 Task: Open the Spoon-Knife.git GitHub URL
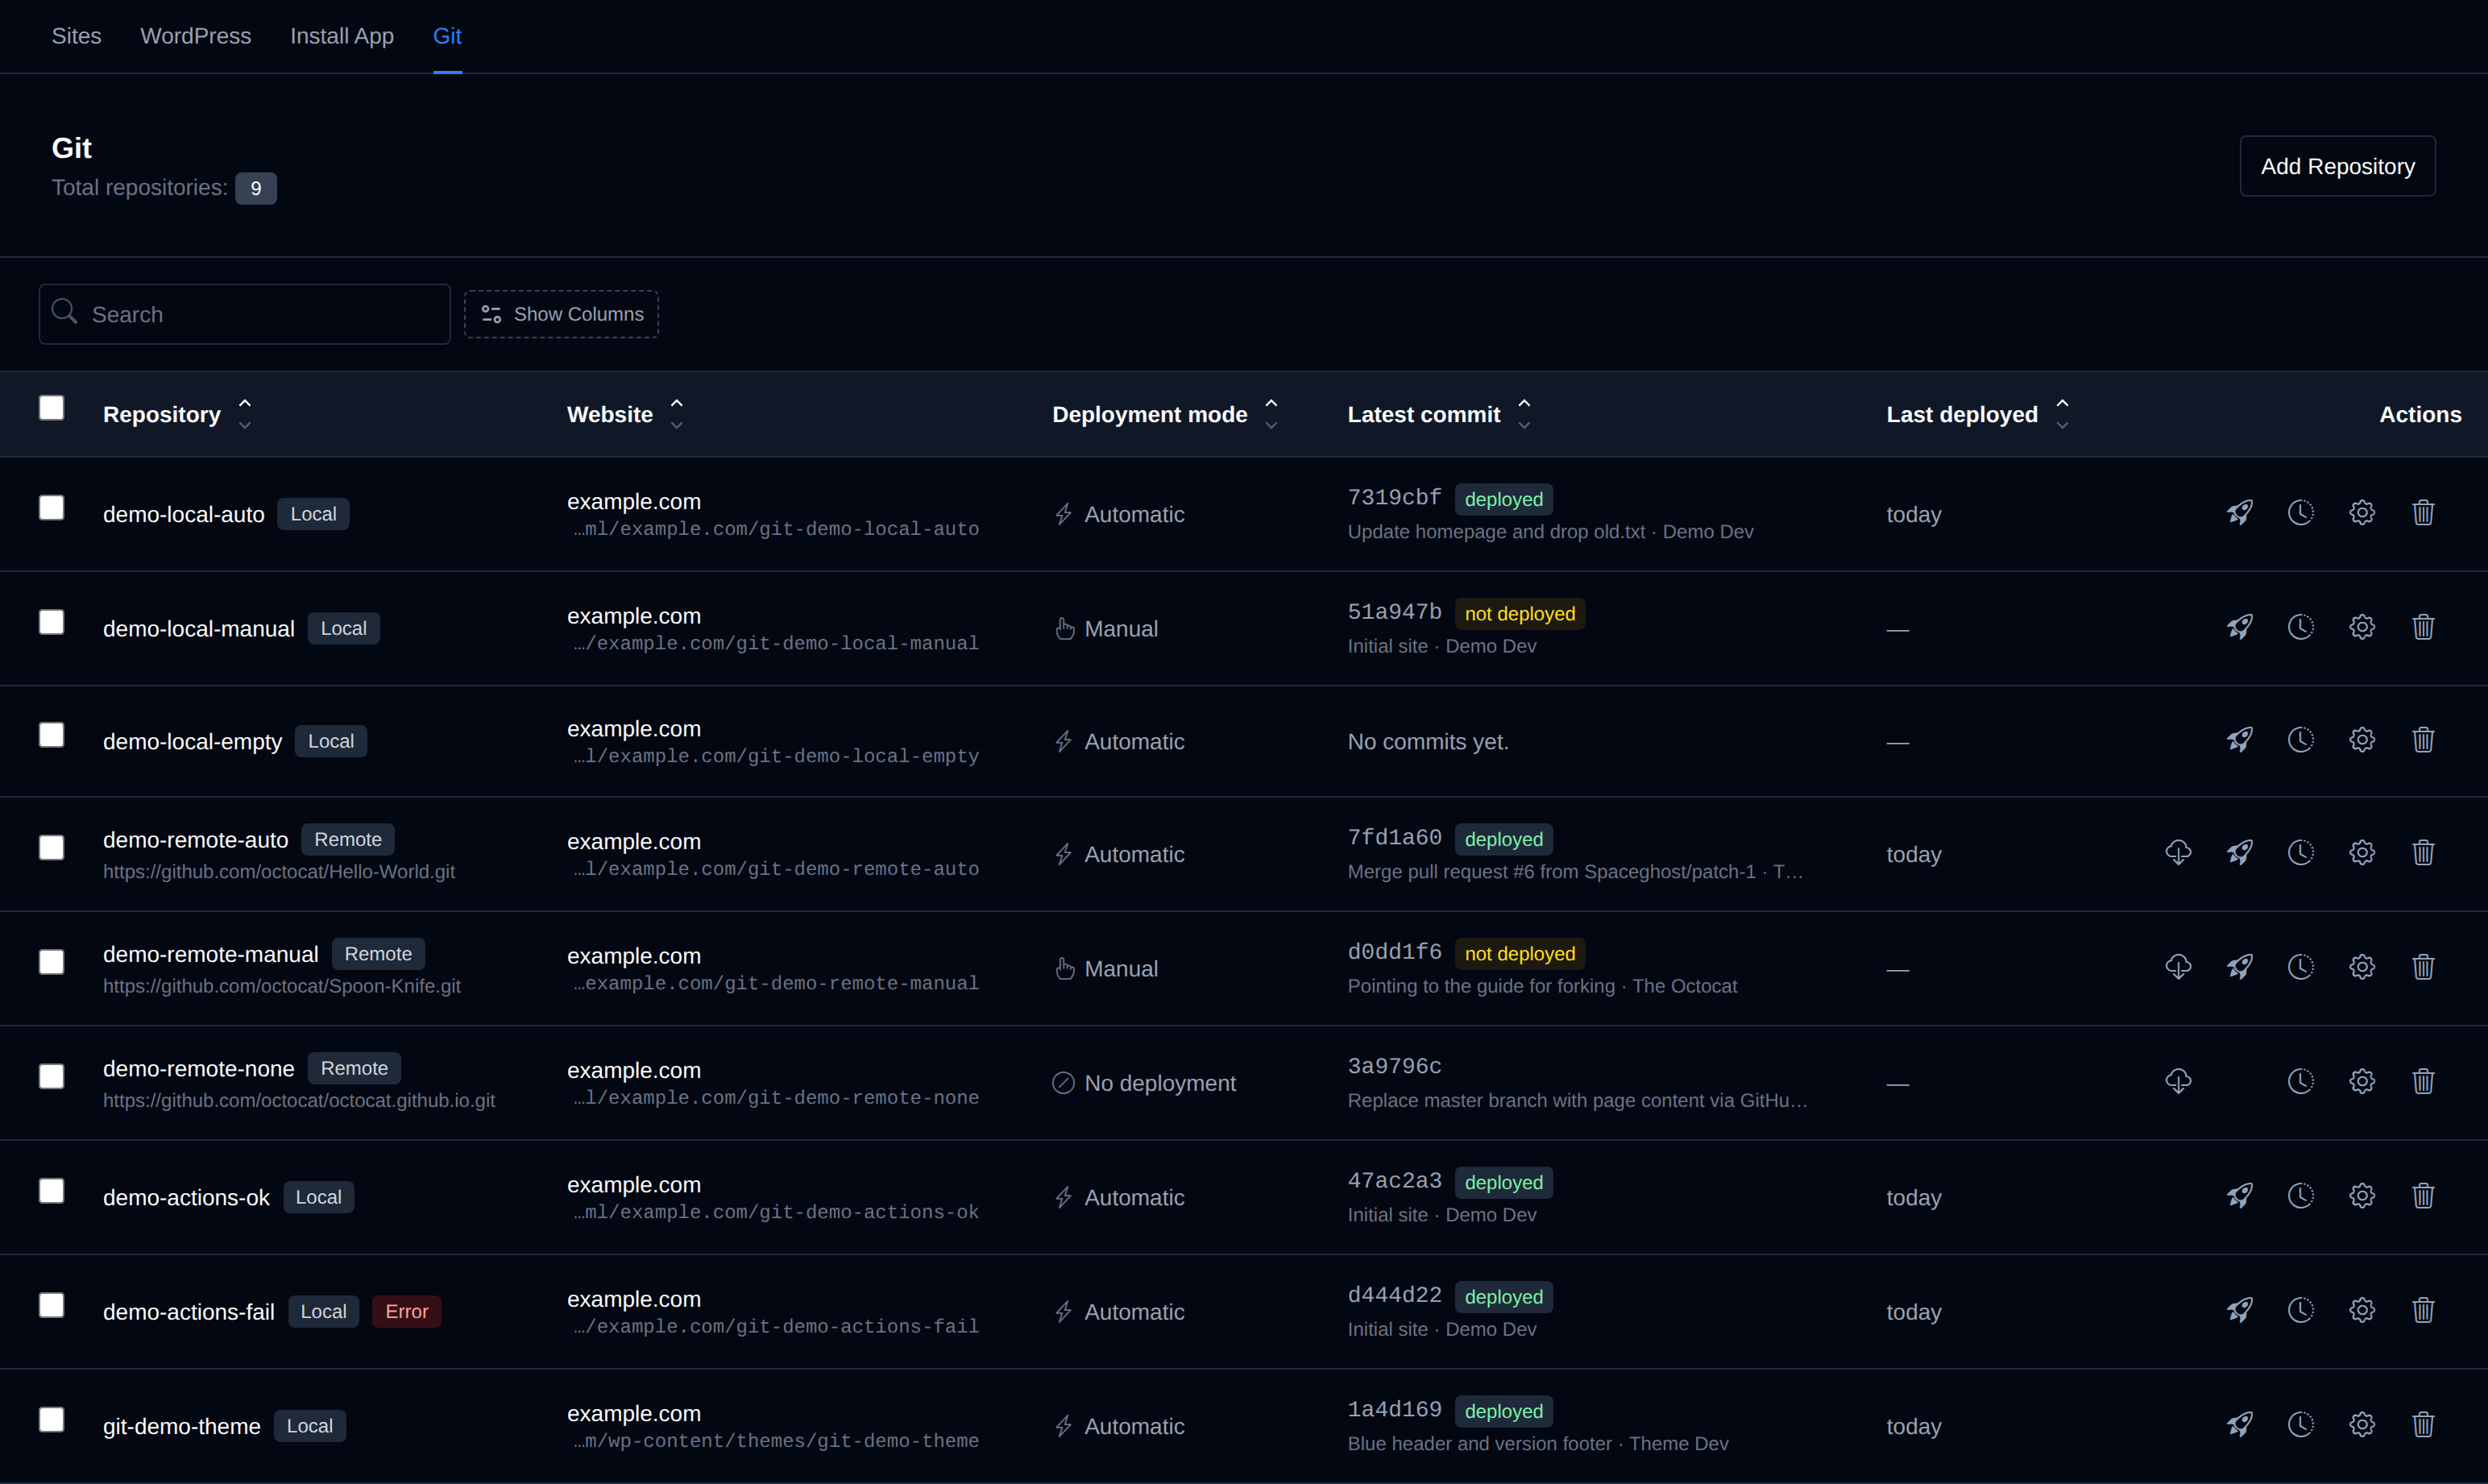coord(282,986)
